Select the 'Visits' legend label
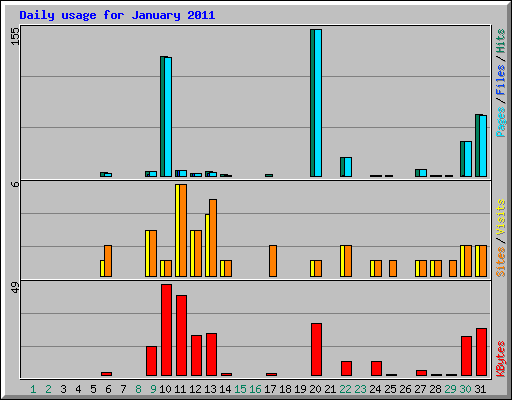Image resolution: width=512 pixels, height=400 pixels. (x=500, y=217)
